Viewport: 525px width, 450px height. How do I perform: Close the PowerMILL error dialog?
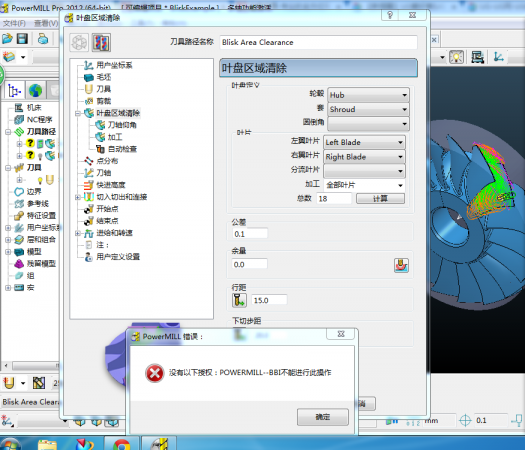coord(341,334)
